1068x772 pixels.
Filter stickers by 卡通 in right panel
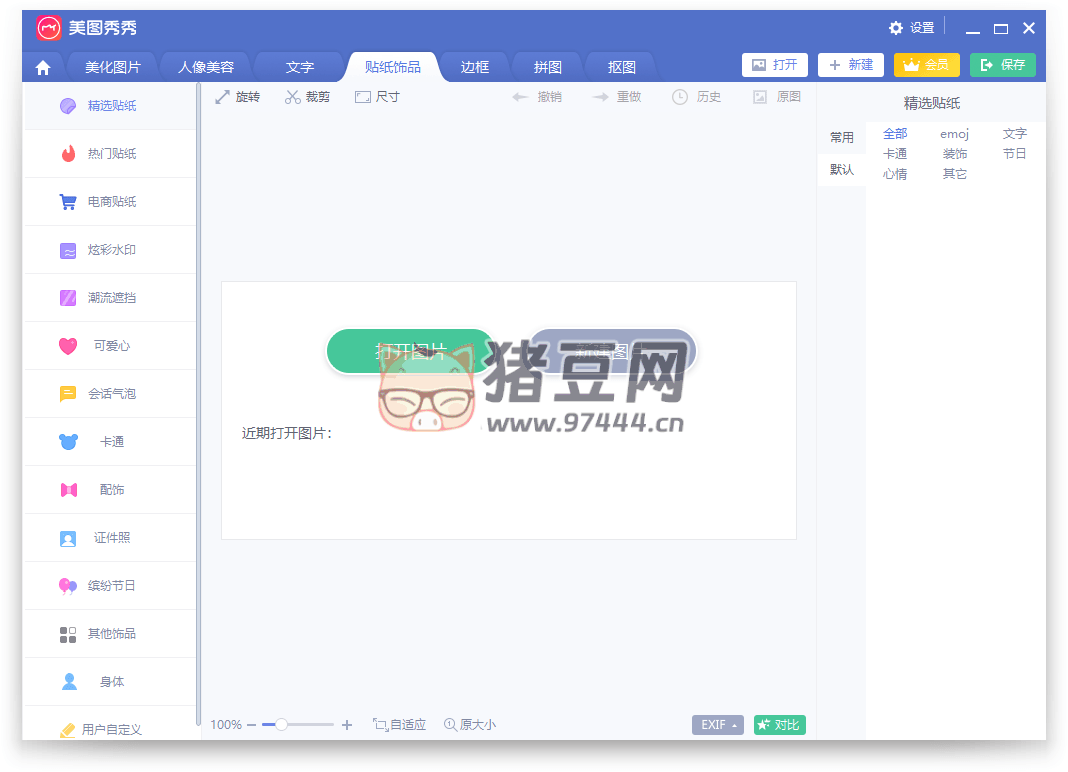click(x=895, y=154)
